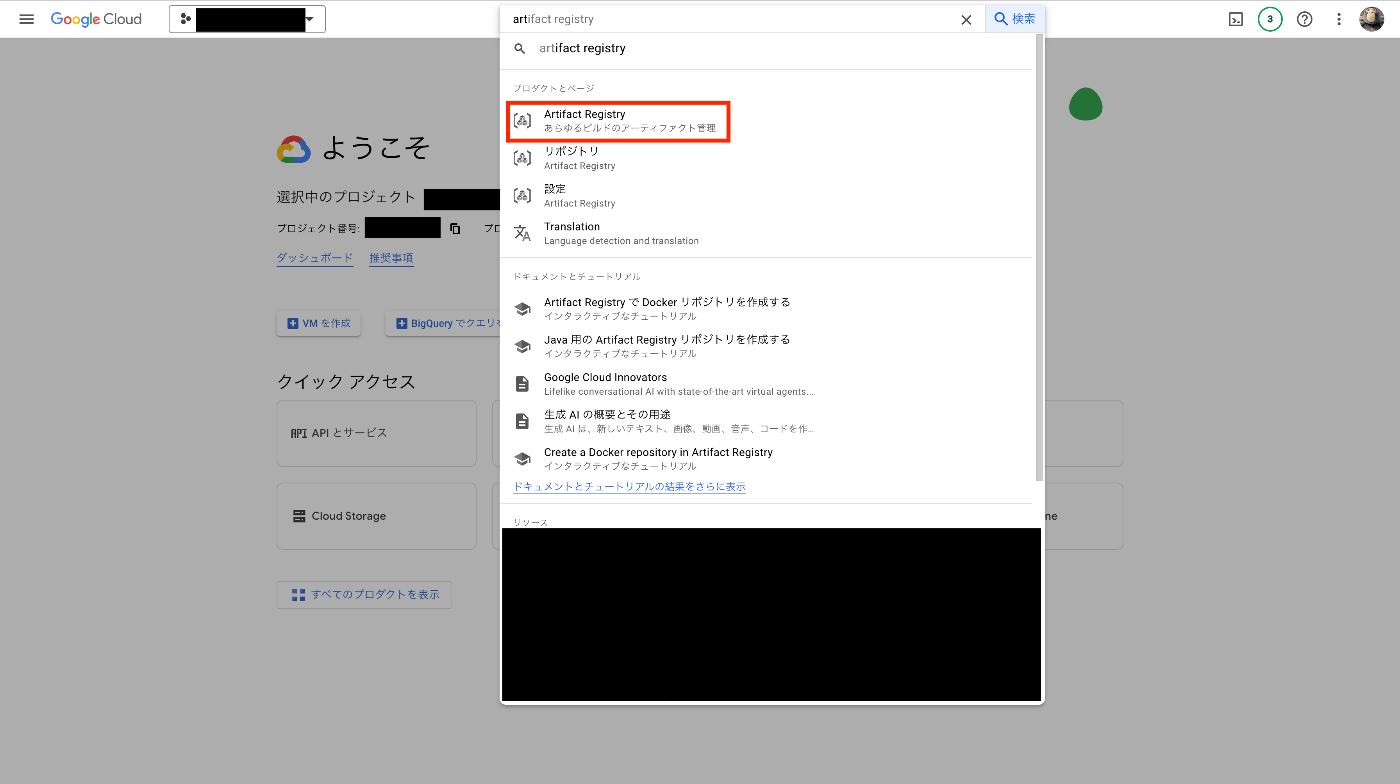Click ドキュメントとチュートリアルの結果をさらに表示 link

tap(629, 487)
